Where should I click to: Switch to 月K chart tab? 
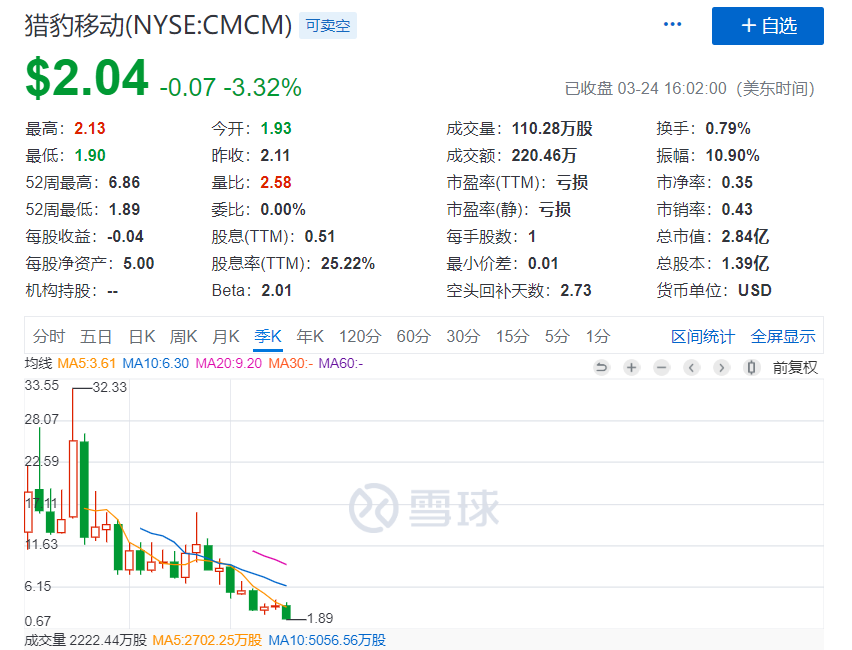click(225, 336)
